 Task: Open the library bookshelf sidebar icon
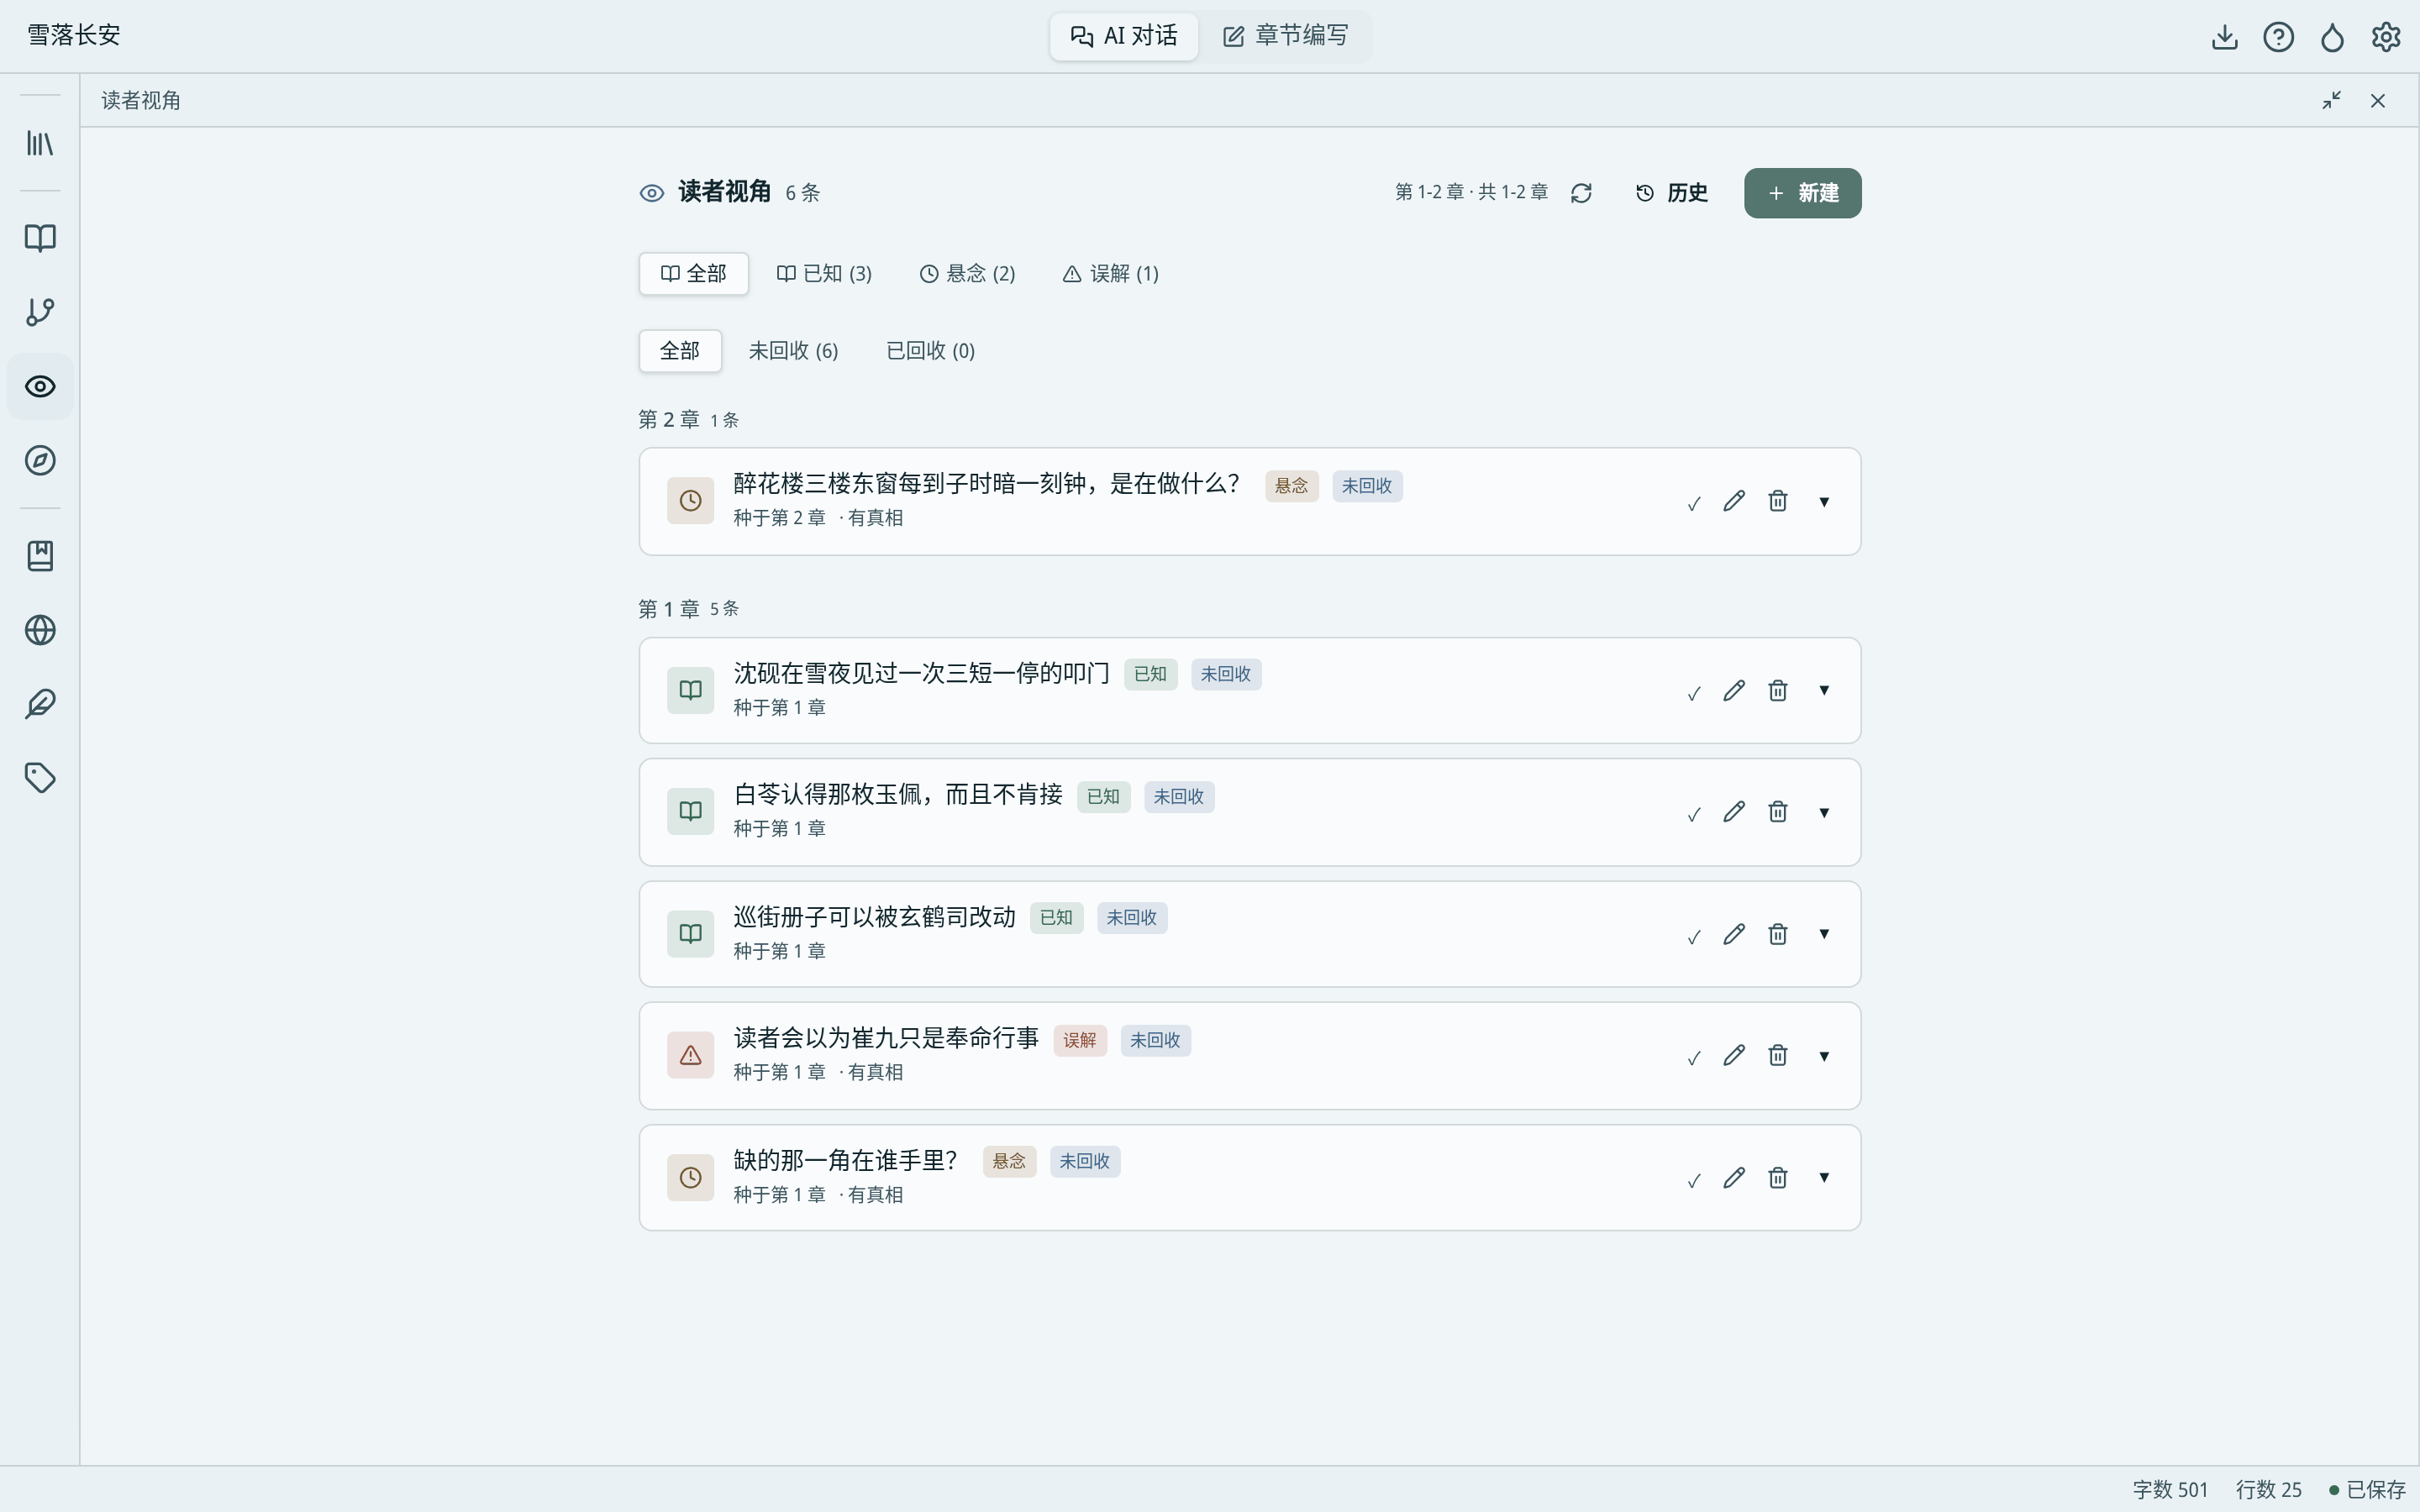coord(40,143)
